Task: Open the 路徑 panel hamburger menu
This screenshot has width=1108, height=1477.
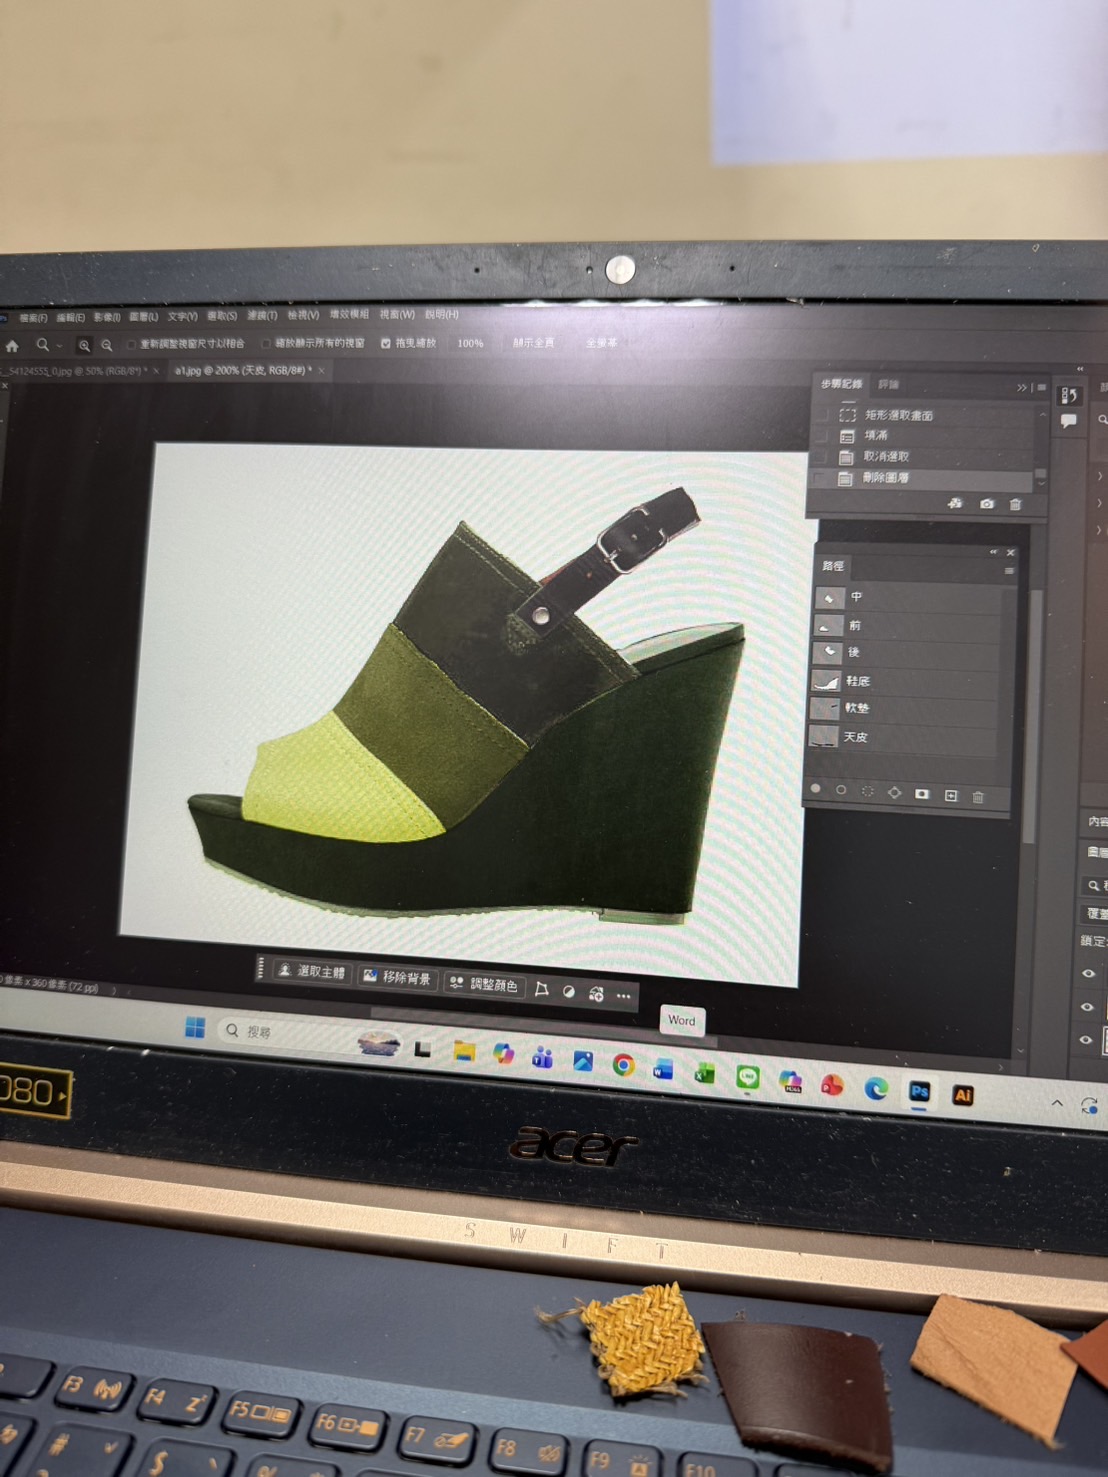Action: coord(1009,571)
